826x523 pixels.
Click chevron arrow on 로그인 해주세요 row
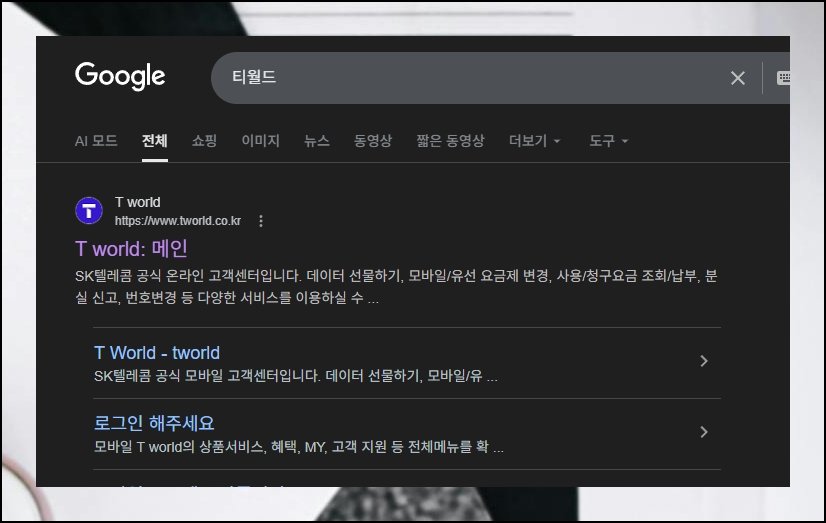pos(704,432)
